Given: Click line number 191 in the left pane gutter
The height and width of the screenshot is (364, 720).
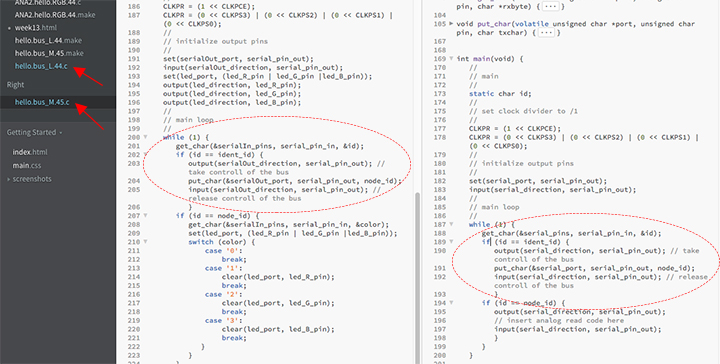Looking at the screenshot, I should 134,59.
